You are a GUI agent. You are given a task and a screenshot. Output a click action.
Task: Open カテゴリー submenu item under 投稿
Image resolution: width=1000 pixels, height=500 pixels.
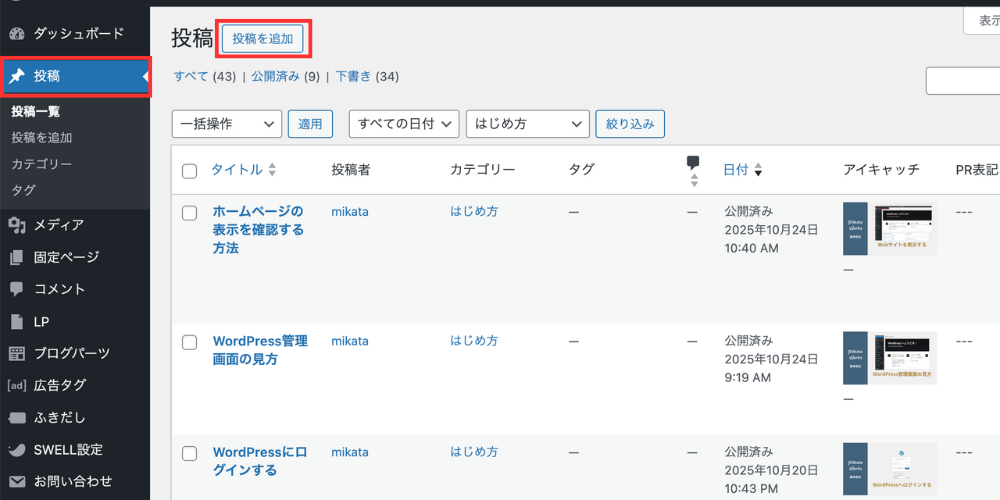[41, 164]
